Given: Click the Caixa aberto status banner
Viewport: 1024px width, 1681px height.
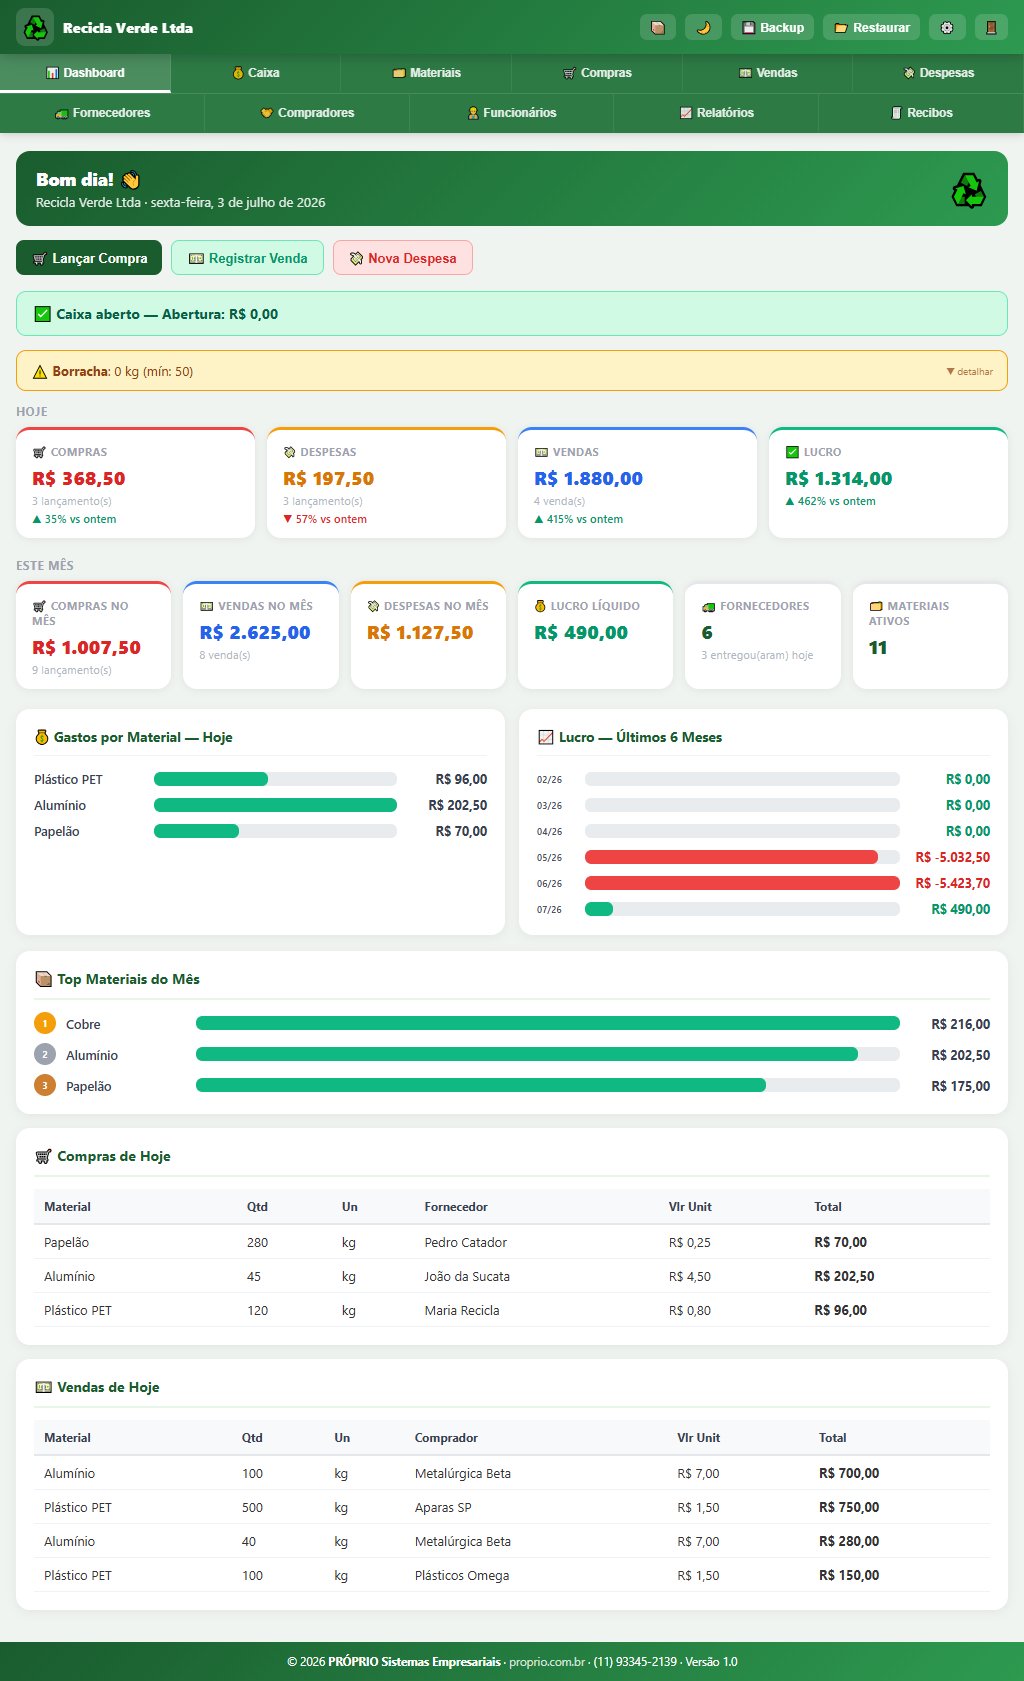Looking at the screenshot, I should 512,314.
